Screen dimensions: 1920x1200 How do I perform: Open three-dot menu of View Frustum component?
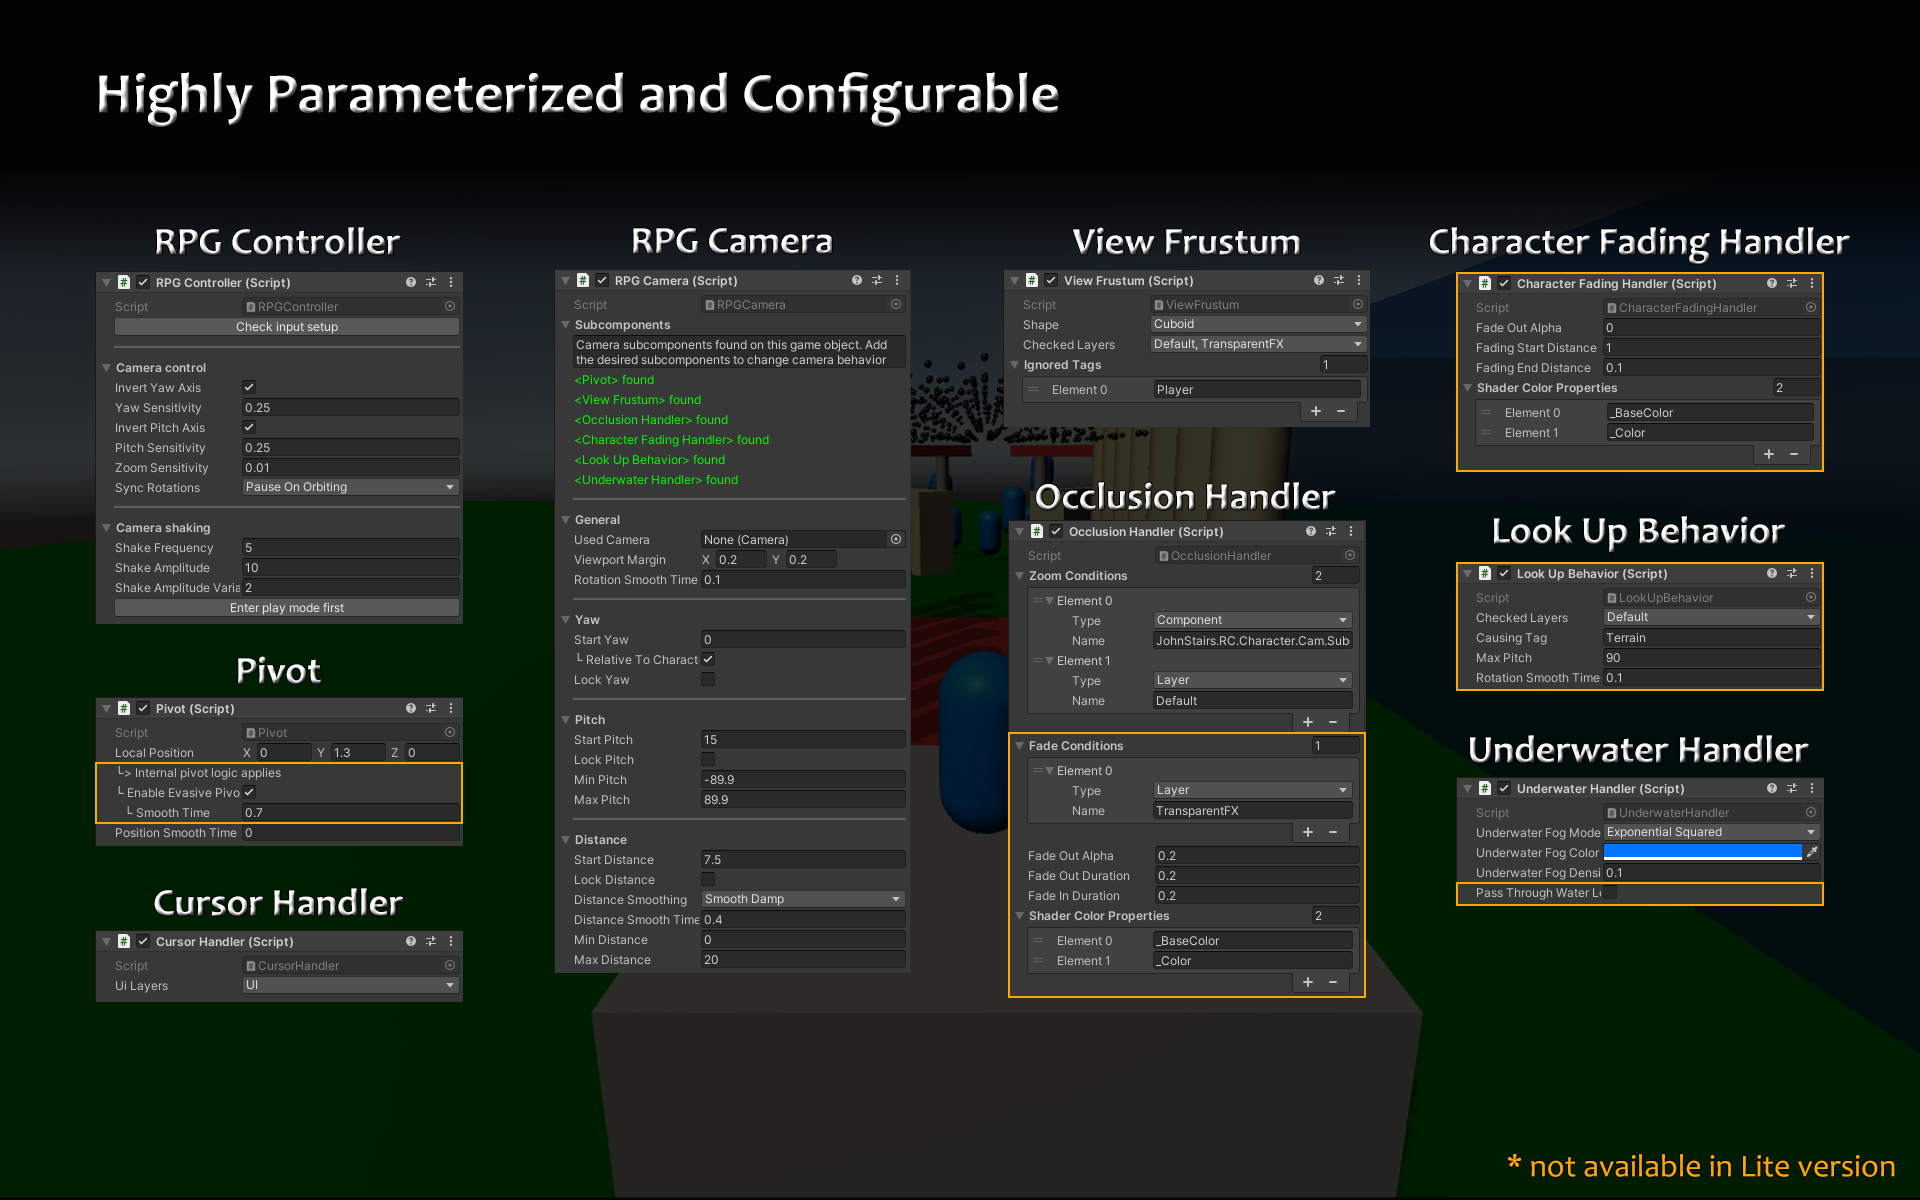[x=1359, y=281]
